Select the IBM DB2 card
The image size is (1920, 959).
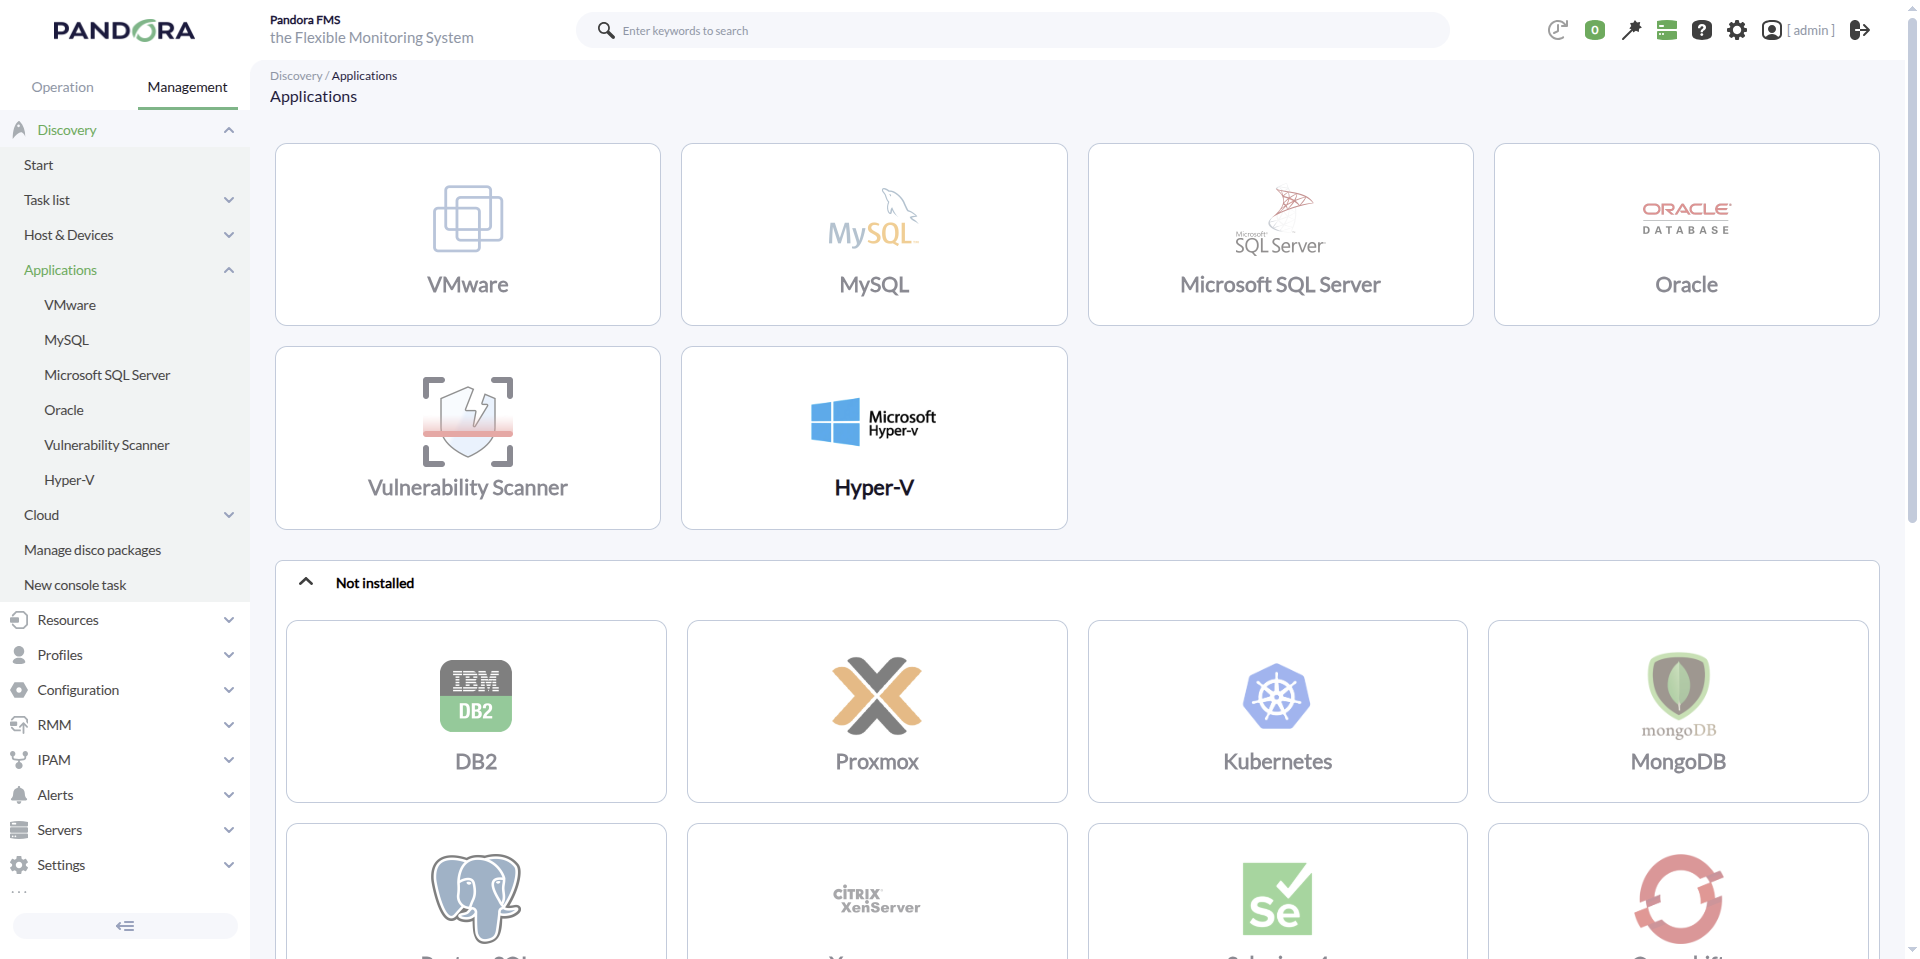(476, 711)
